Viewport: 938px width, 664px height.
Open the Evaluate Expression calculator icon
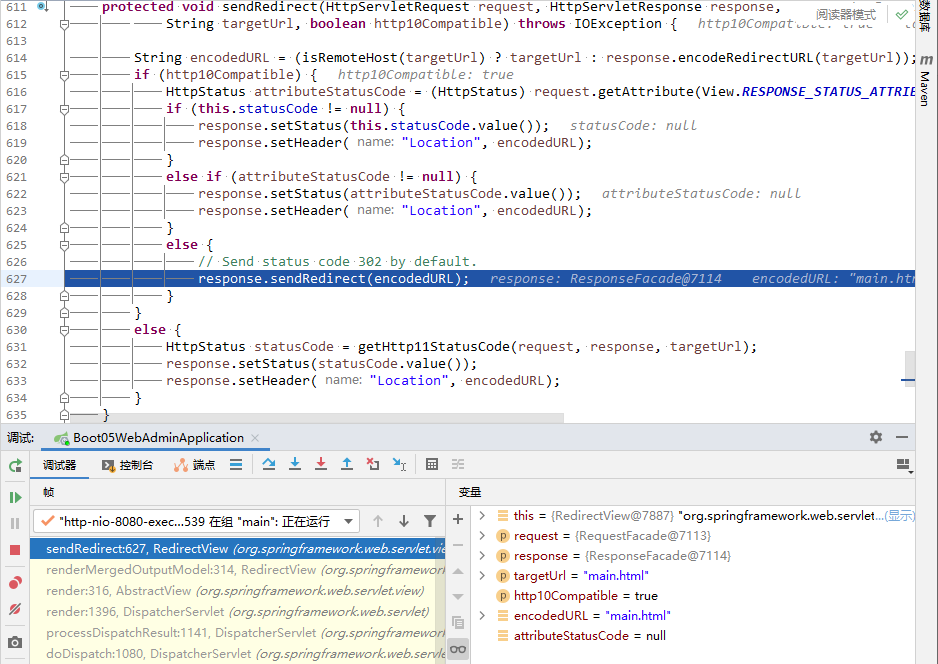click(x=432, y=464)
